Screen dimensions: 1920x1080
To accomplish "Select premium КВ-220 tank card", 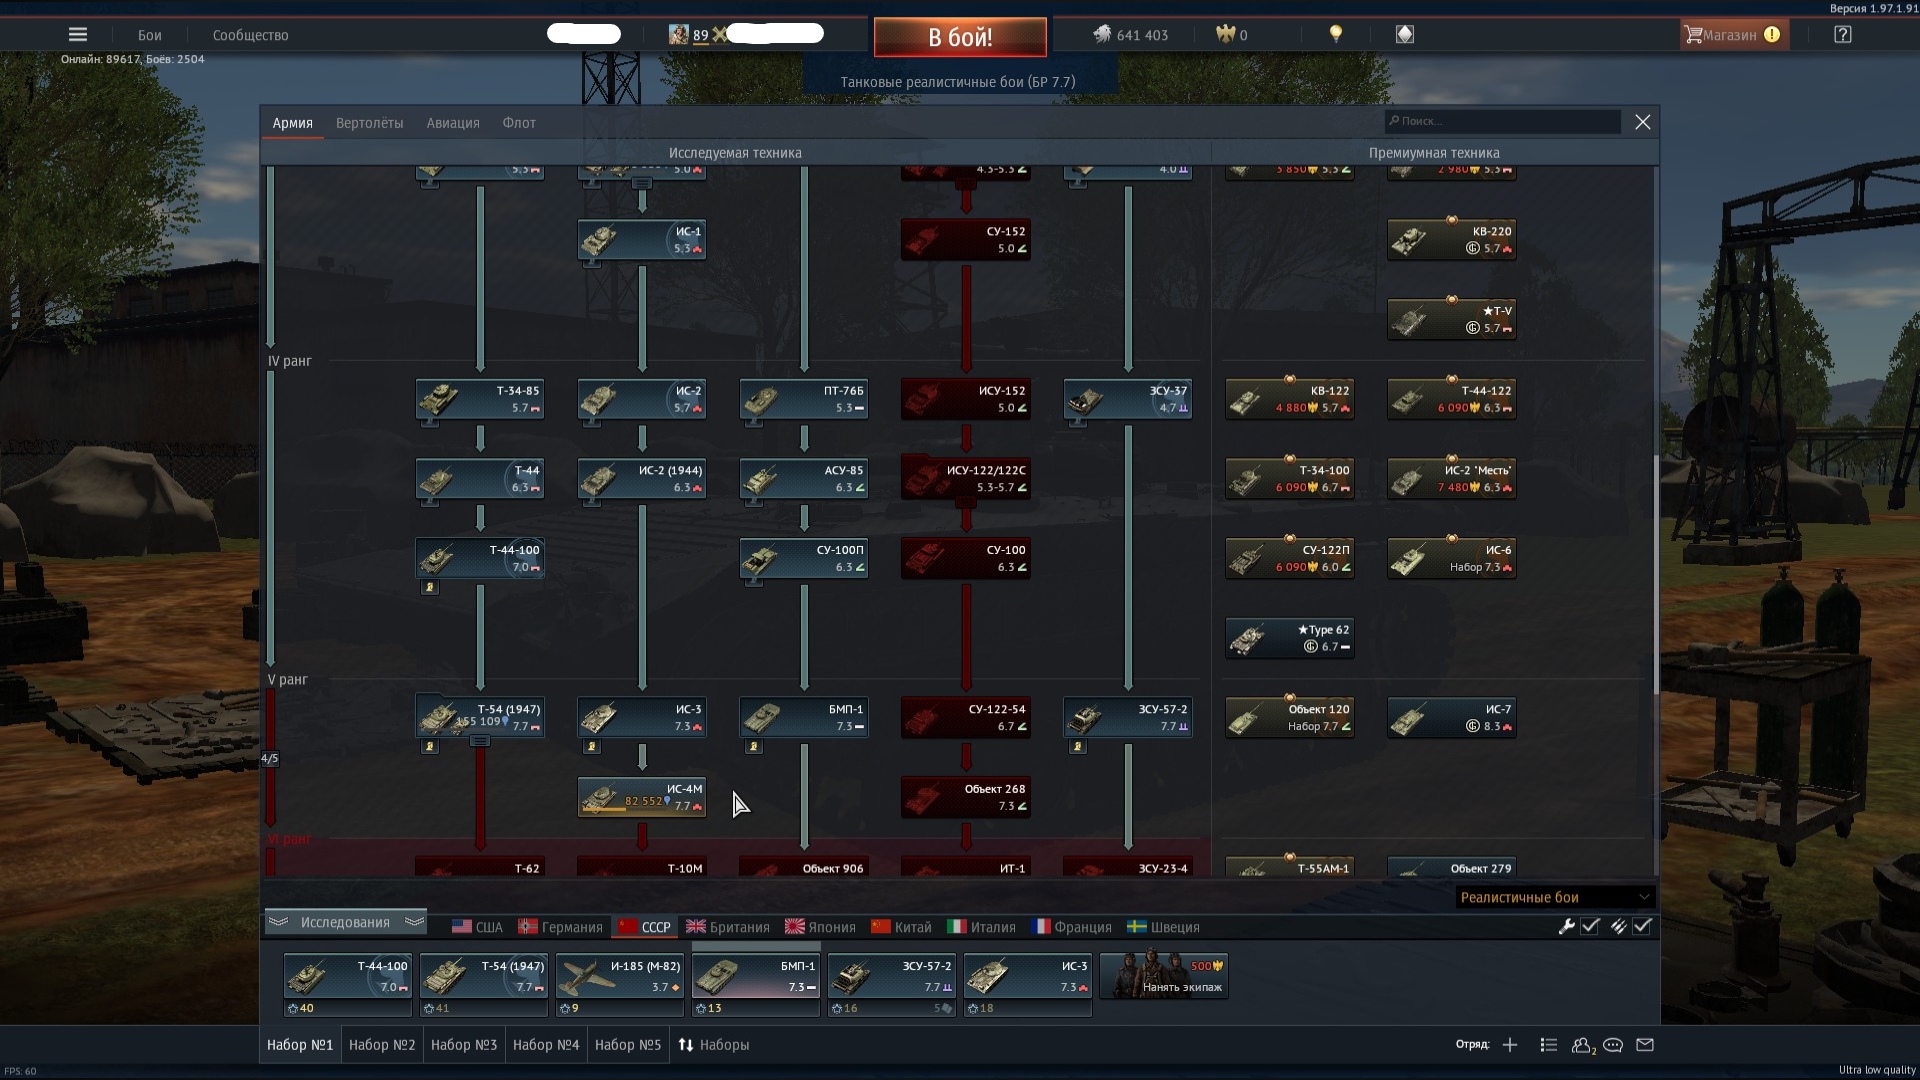I will point(1452,240).
